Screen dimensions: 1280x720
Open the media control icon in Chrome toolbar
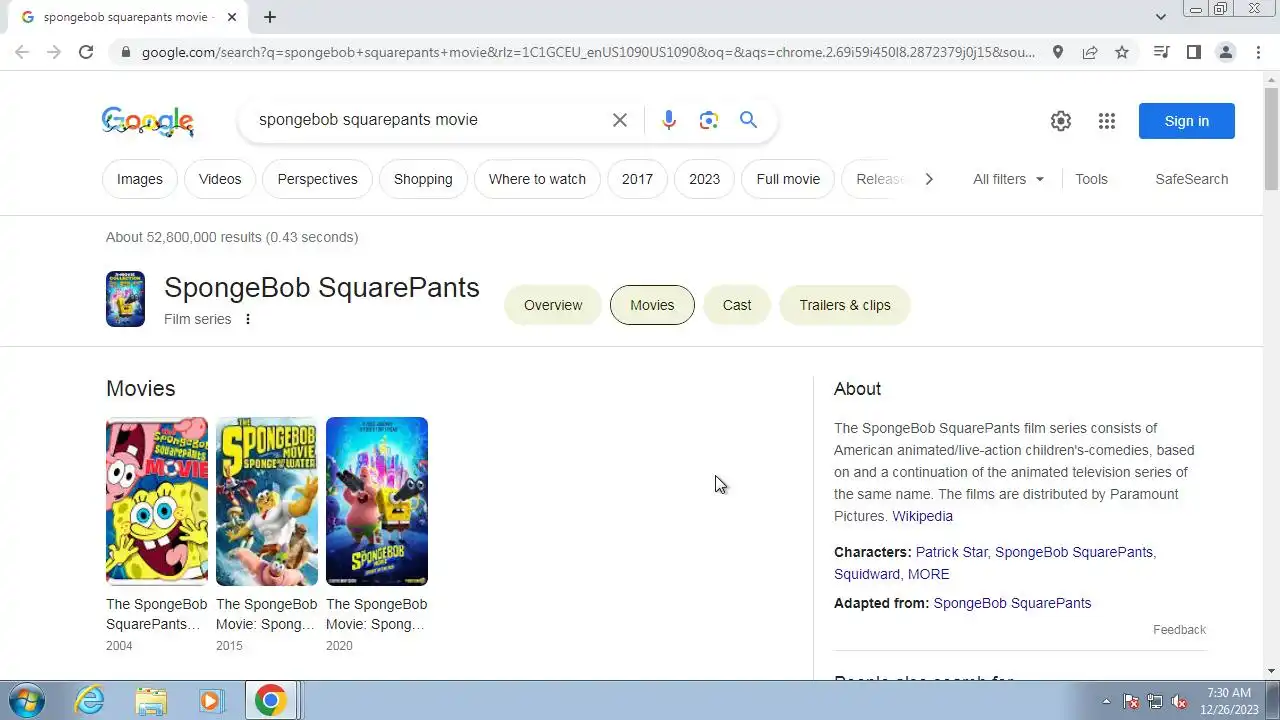pos(1161,52)
